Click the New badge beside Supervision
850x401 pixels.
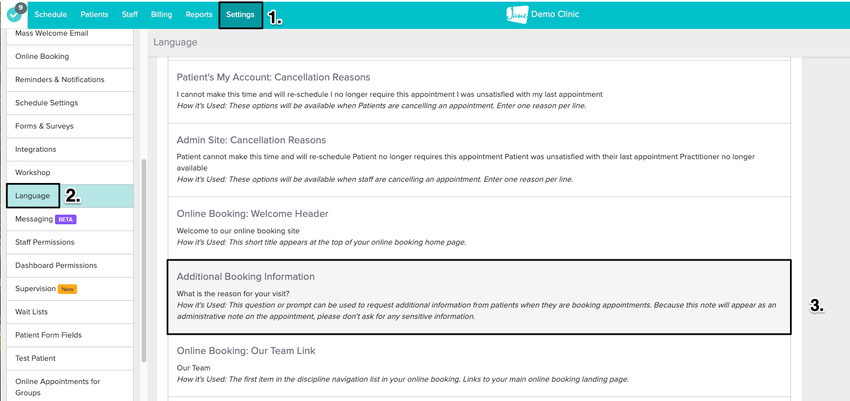(x=67, y=289)
